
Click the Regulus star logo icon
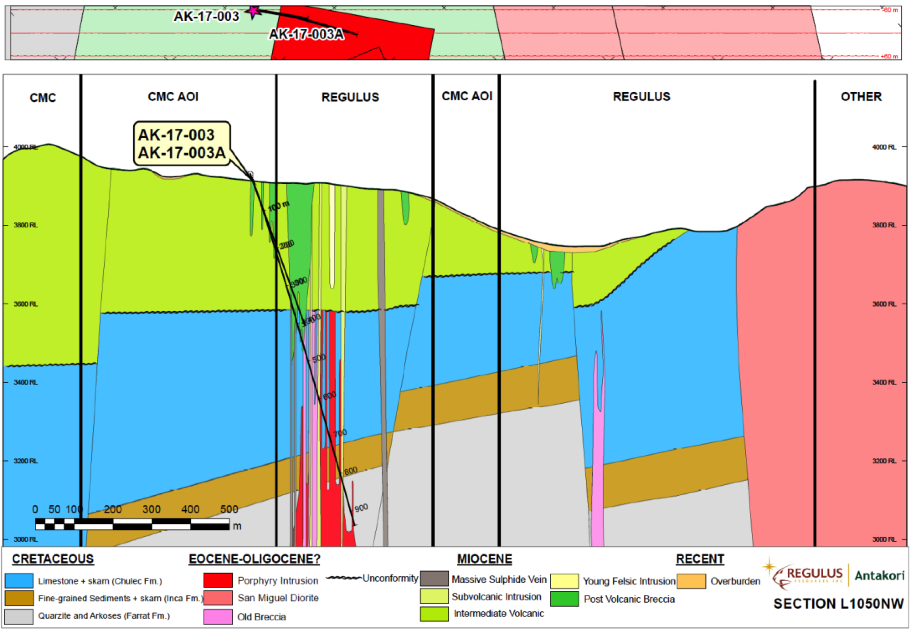coord(773,571)
